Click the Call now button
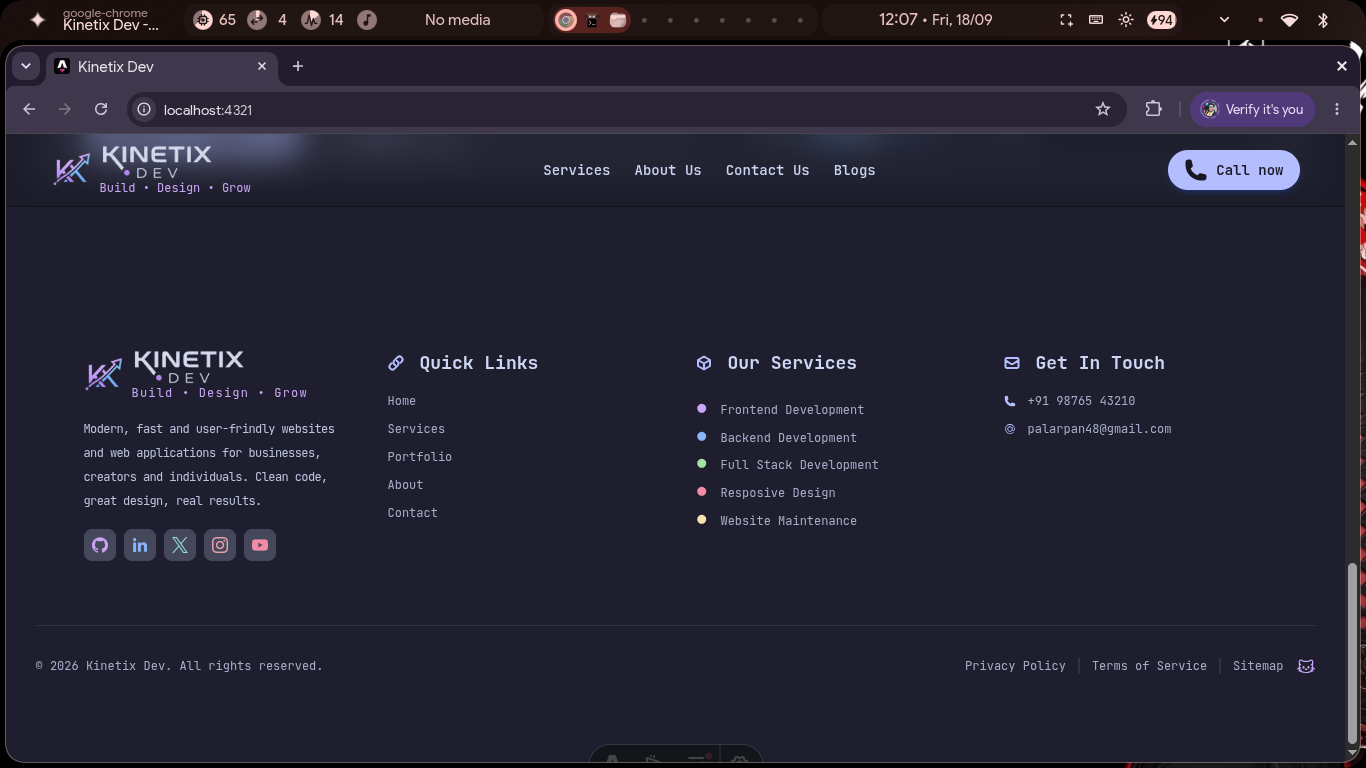This screenshot has height=768, width=1366. [1234, 170]
